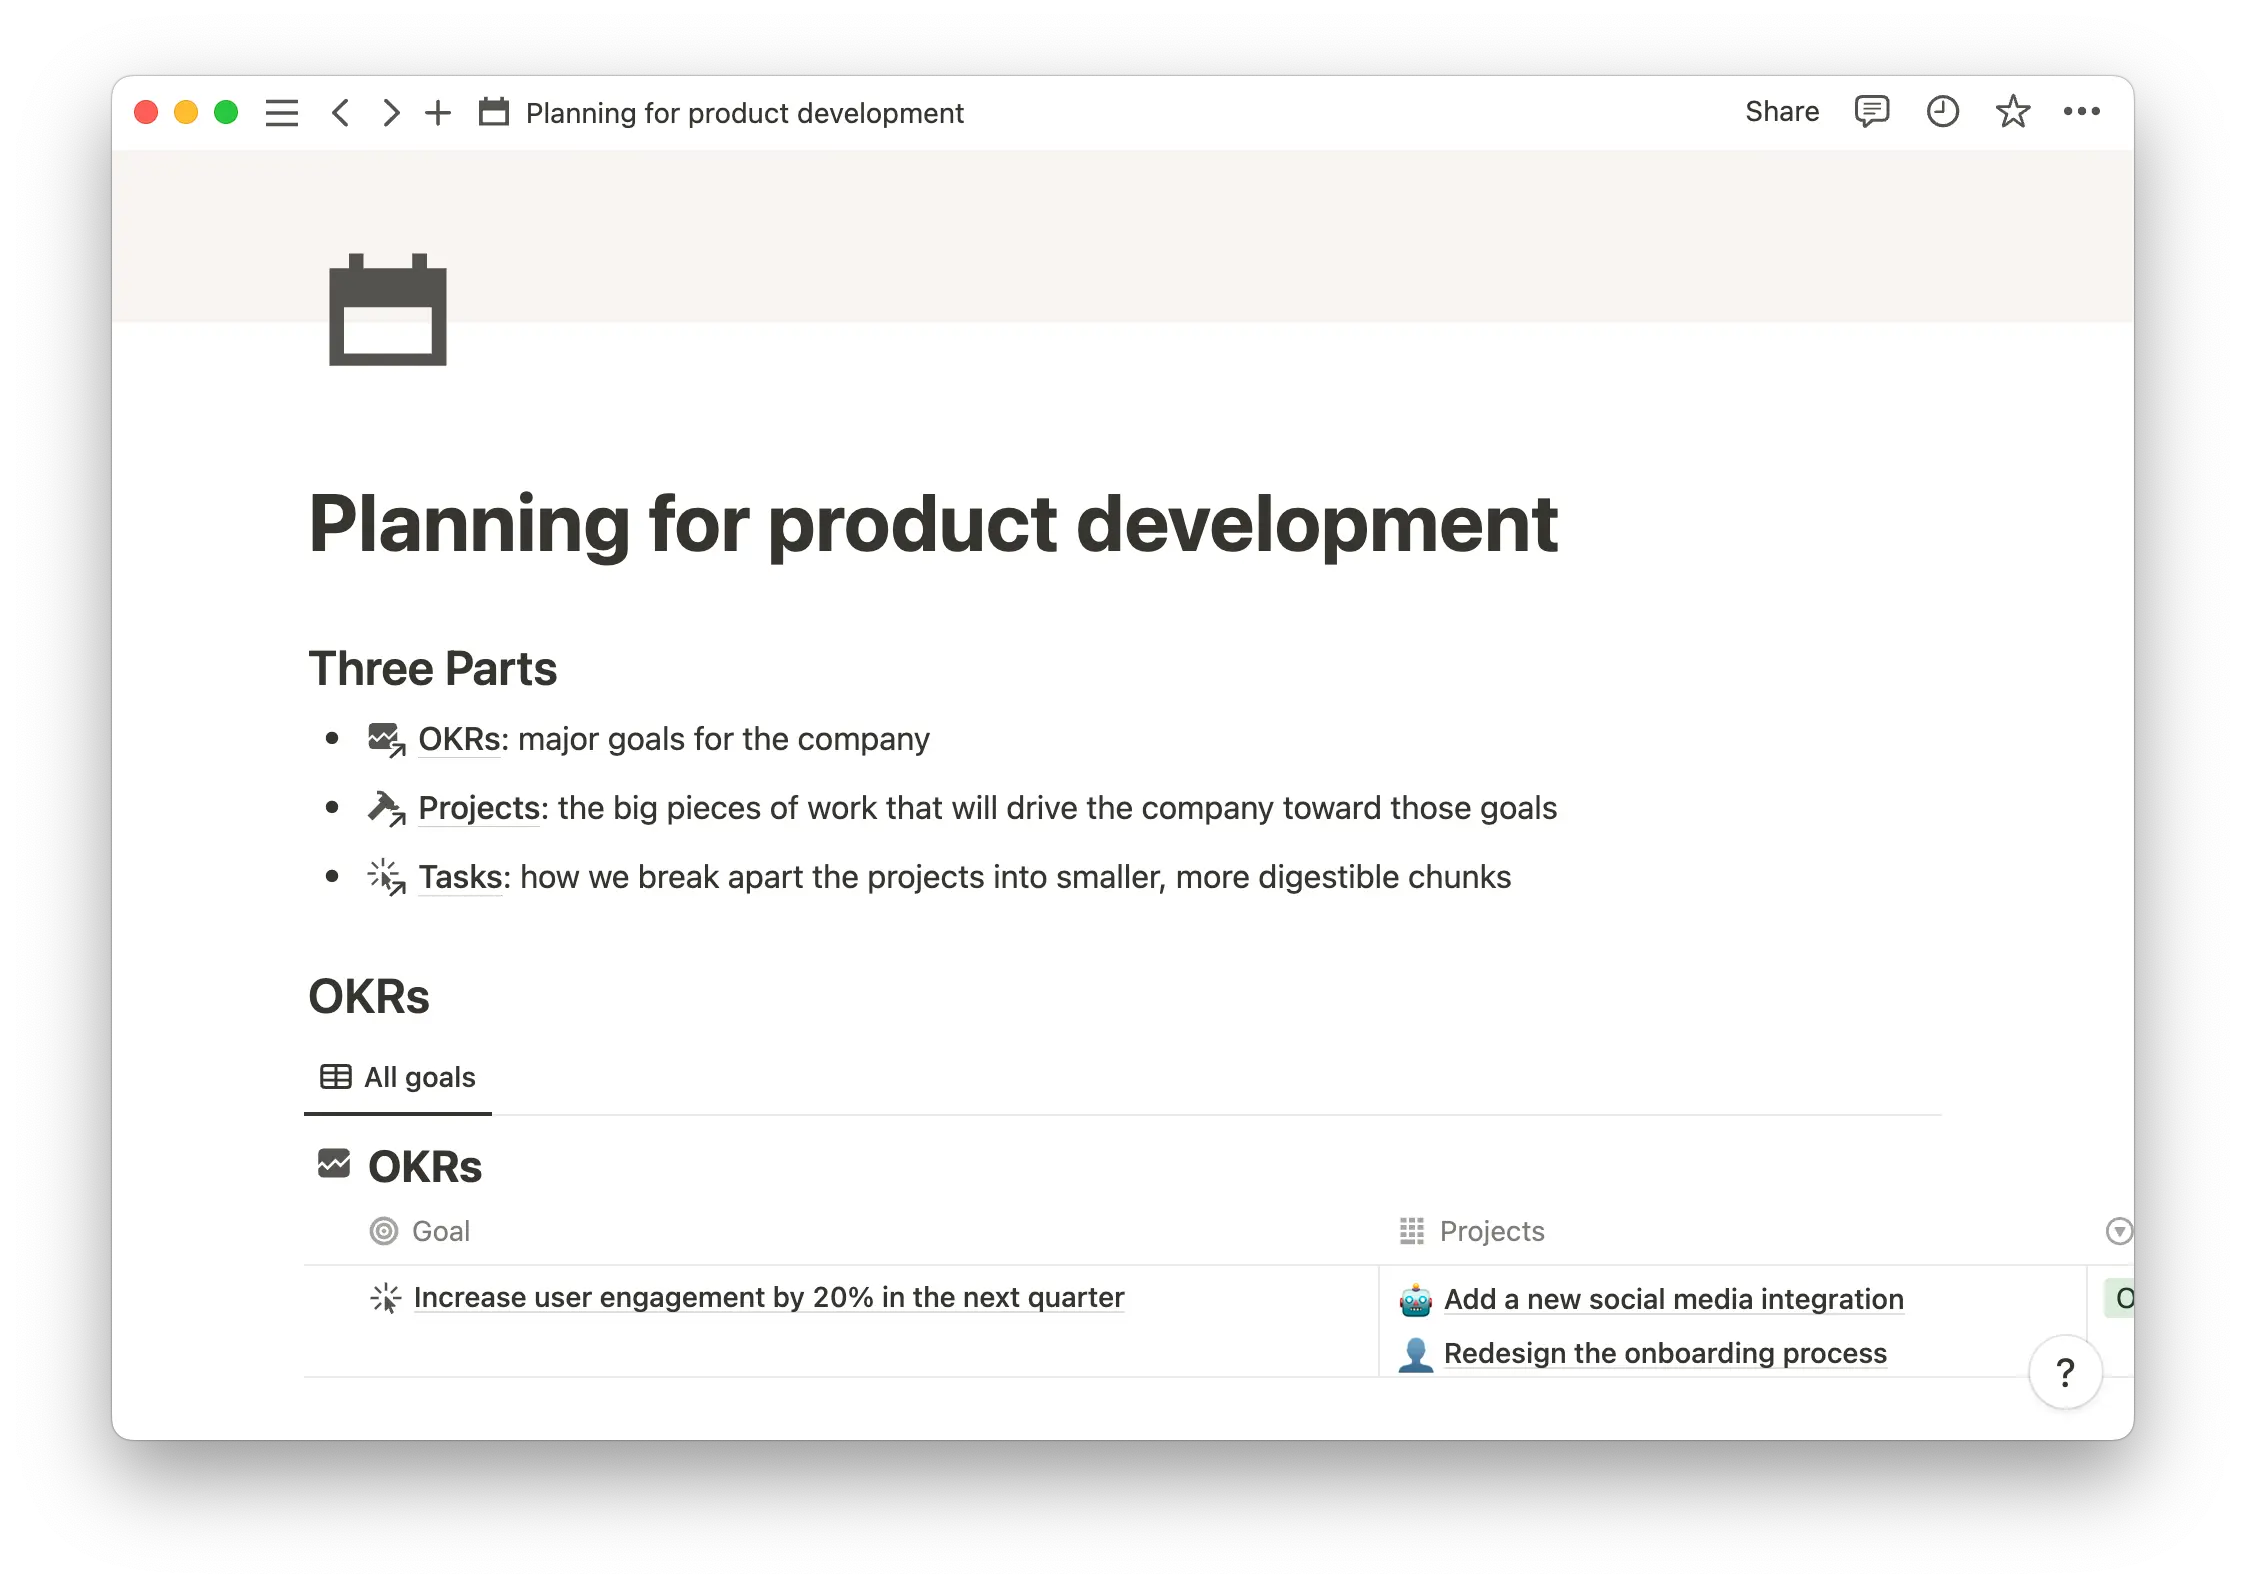
Task: View page history with the clock icon
Action: [1942, 111]
